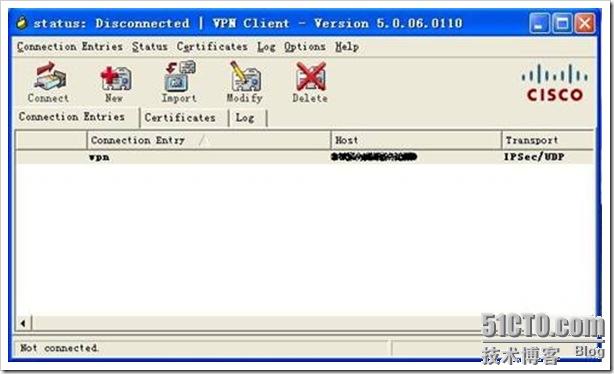Sort by Host column header
The height and width of the screenshot is (374, 614).
[416, 140]
